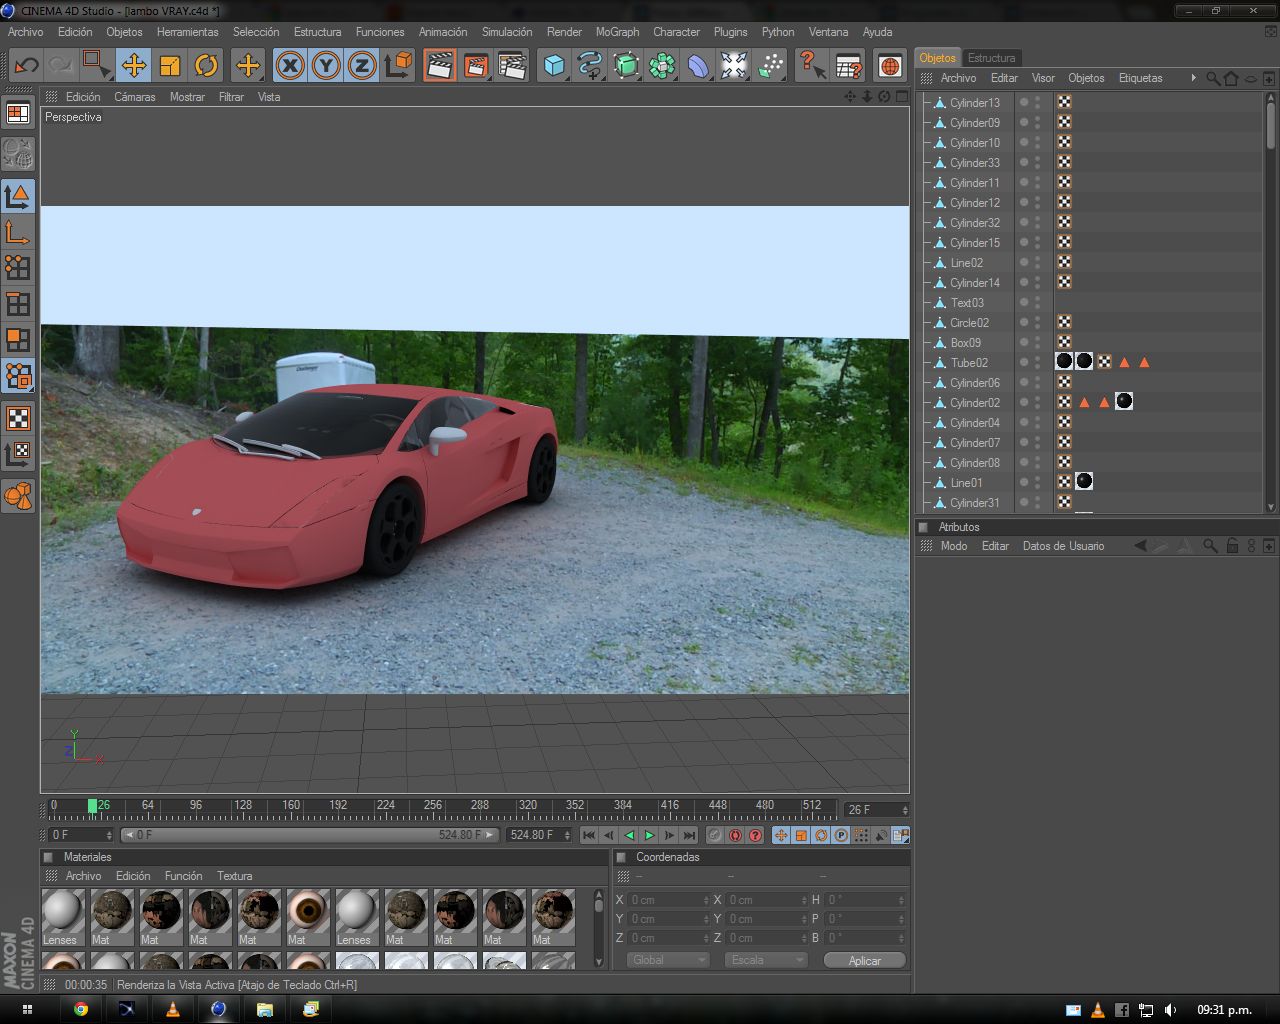Open the render settings icon
Image resolution: width=1280 pixels, height=1024 pixels.
pos(511,66)
